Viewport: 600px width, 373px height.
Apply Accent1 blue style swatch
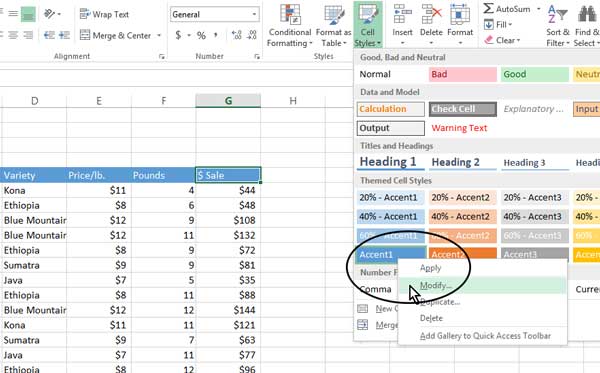391,255
